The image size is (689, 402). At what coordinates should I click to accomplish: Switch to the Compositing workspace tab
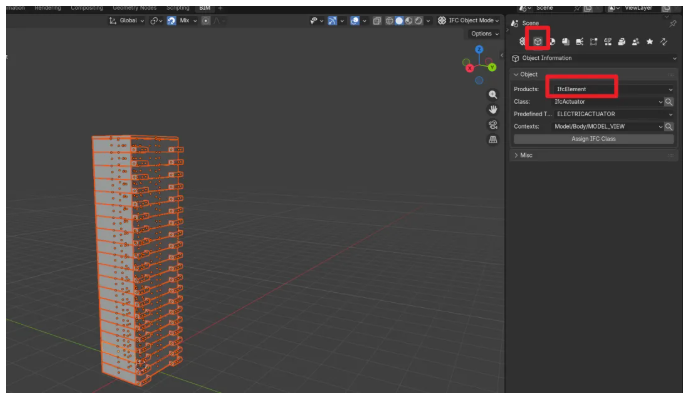[x=87, y=8]
